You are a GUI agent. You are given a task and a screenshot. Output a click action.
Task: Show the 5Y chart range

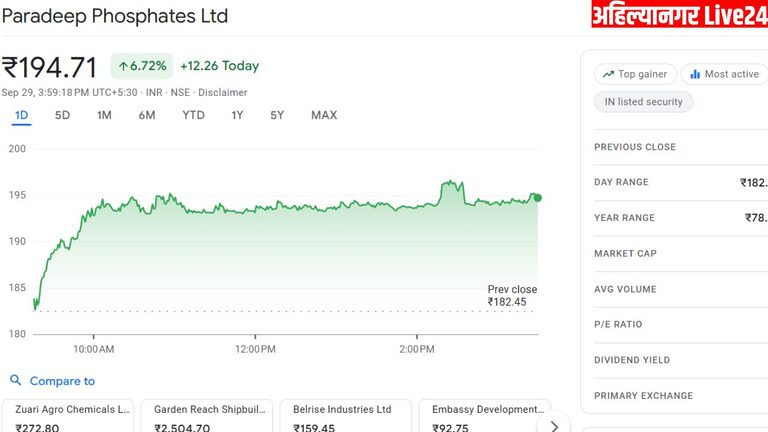277,115
